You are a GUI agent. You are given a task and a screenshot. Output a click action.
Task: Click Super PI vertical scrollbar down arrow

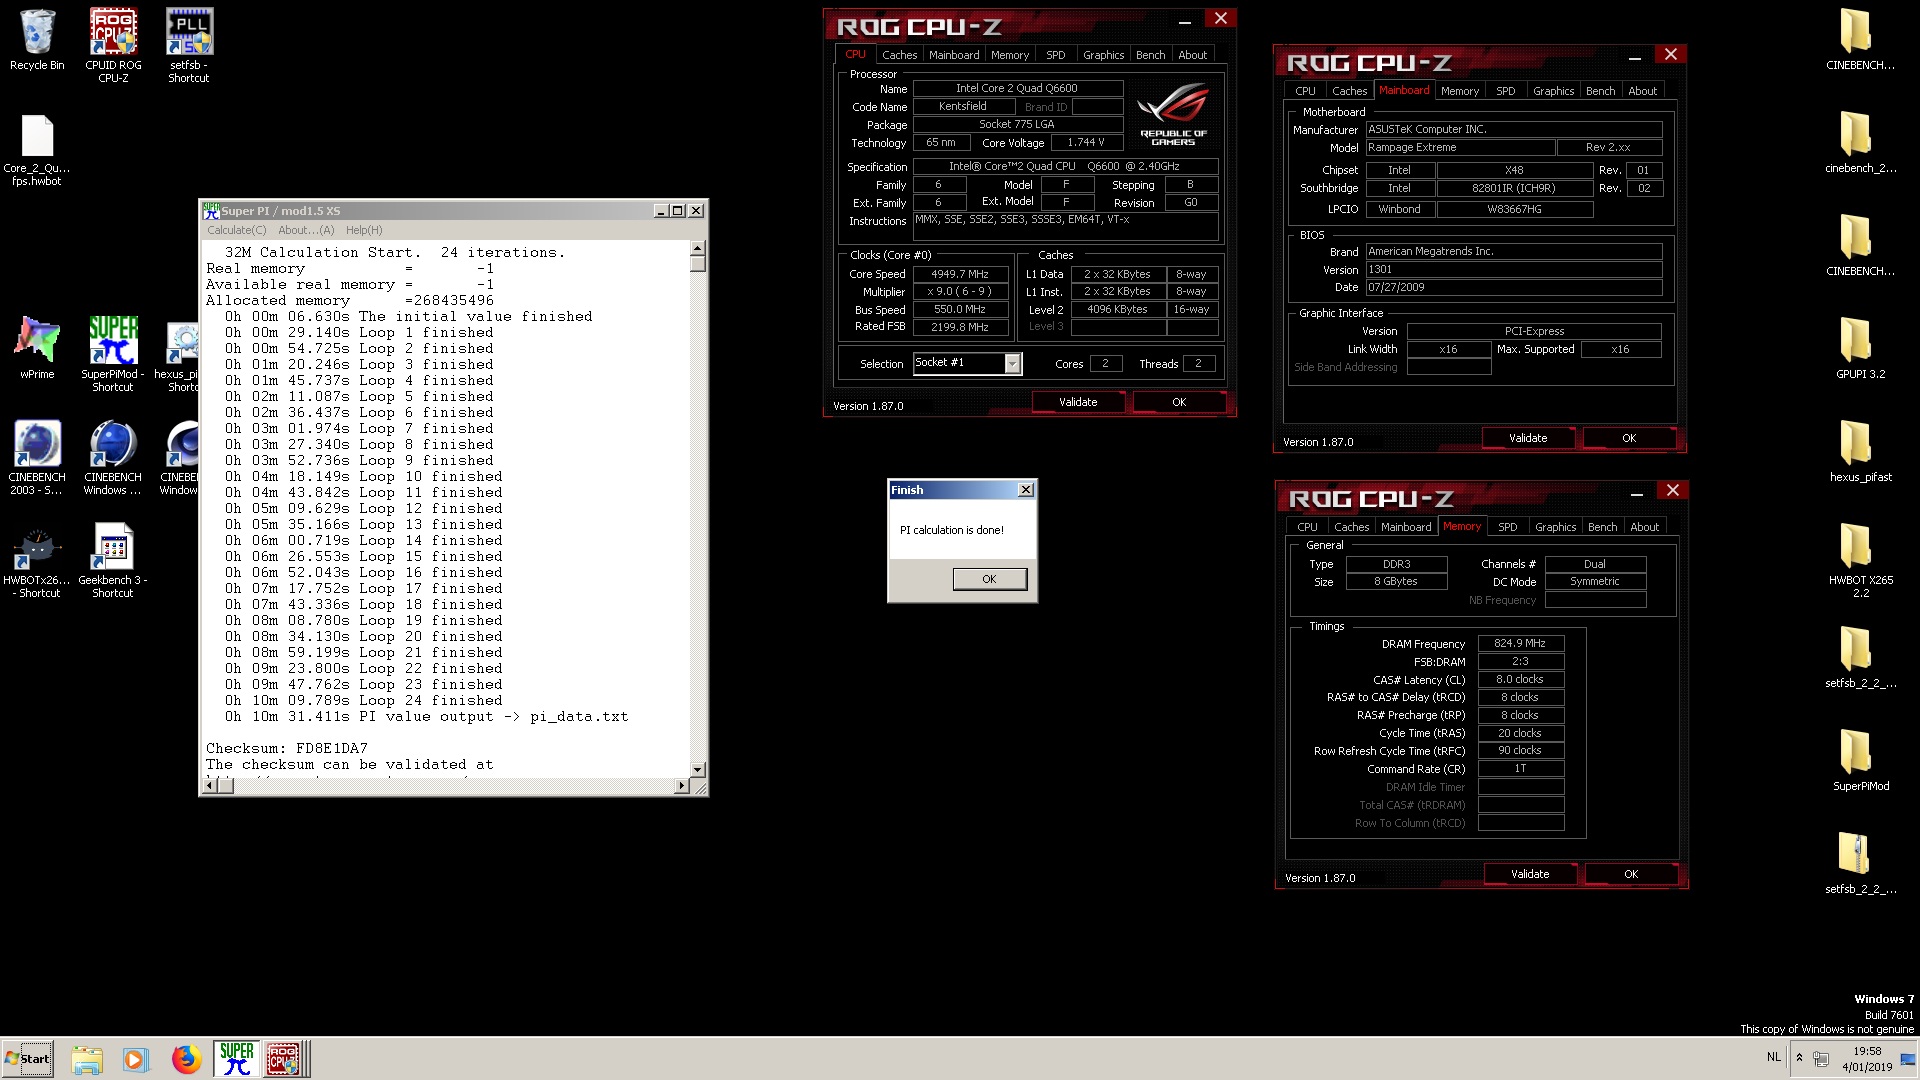click(x=698, y=769)
